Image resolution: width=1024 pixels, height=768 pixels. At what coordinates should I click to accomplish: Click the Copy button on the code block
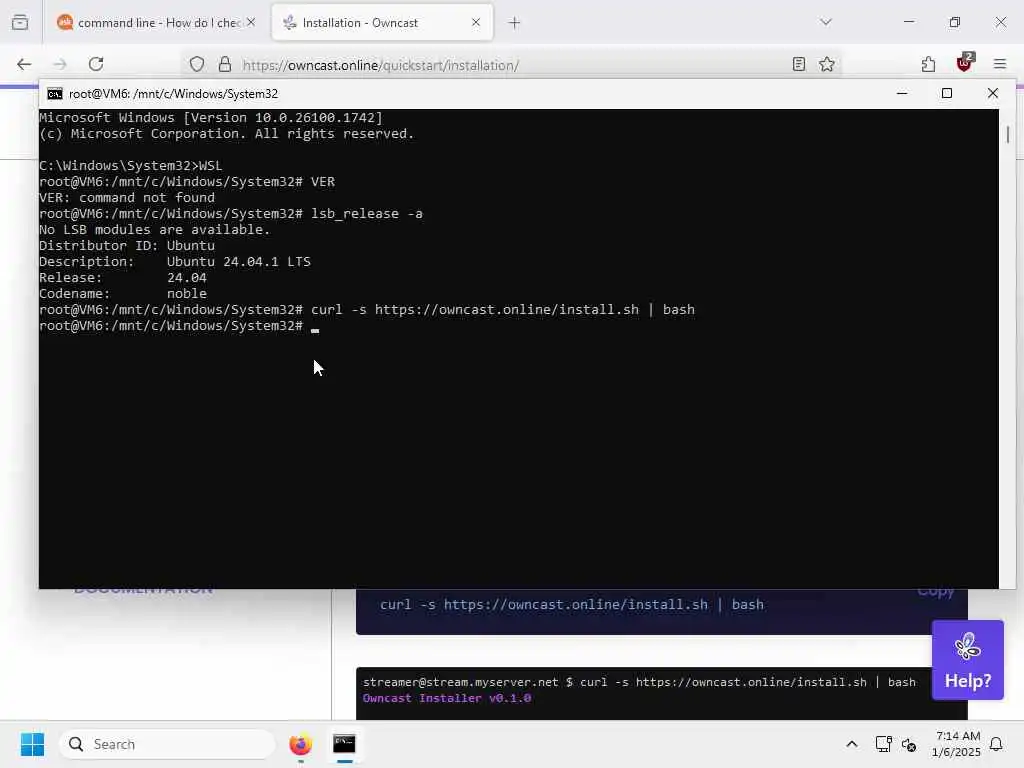(935, 592)
